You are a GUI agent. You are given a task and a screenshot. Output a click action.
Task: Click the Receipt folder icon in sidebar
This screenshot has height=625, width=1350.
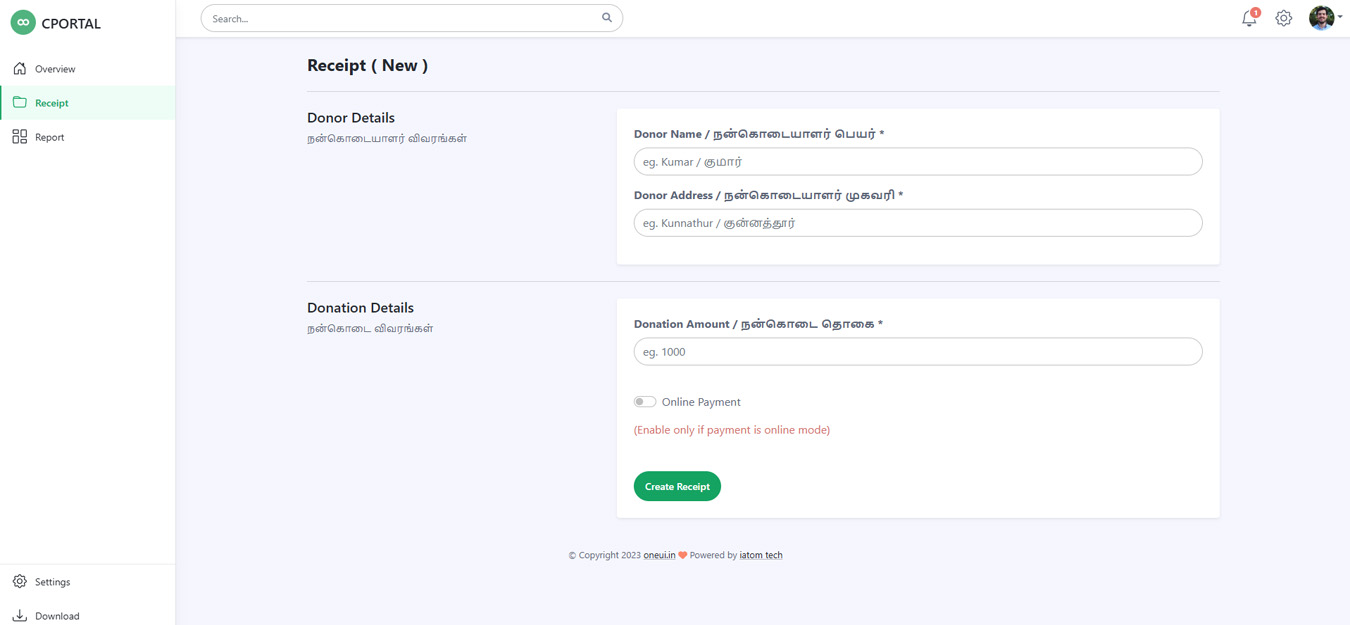tap(20, 103)
